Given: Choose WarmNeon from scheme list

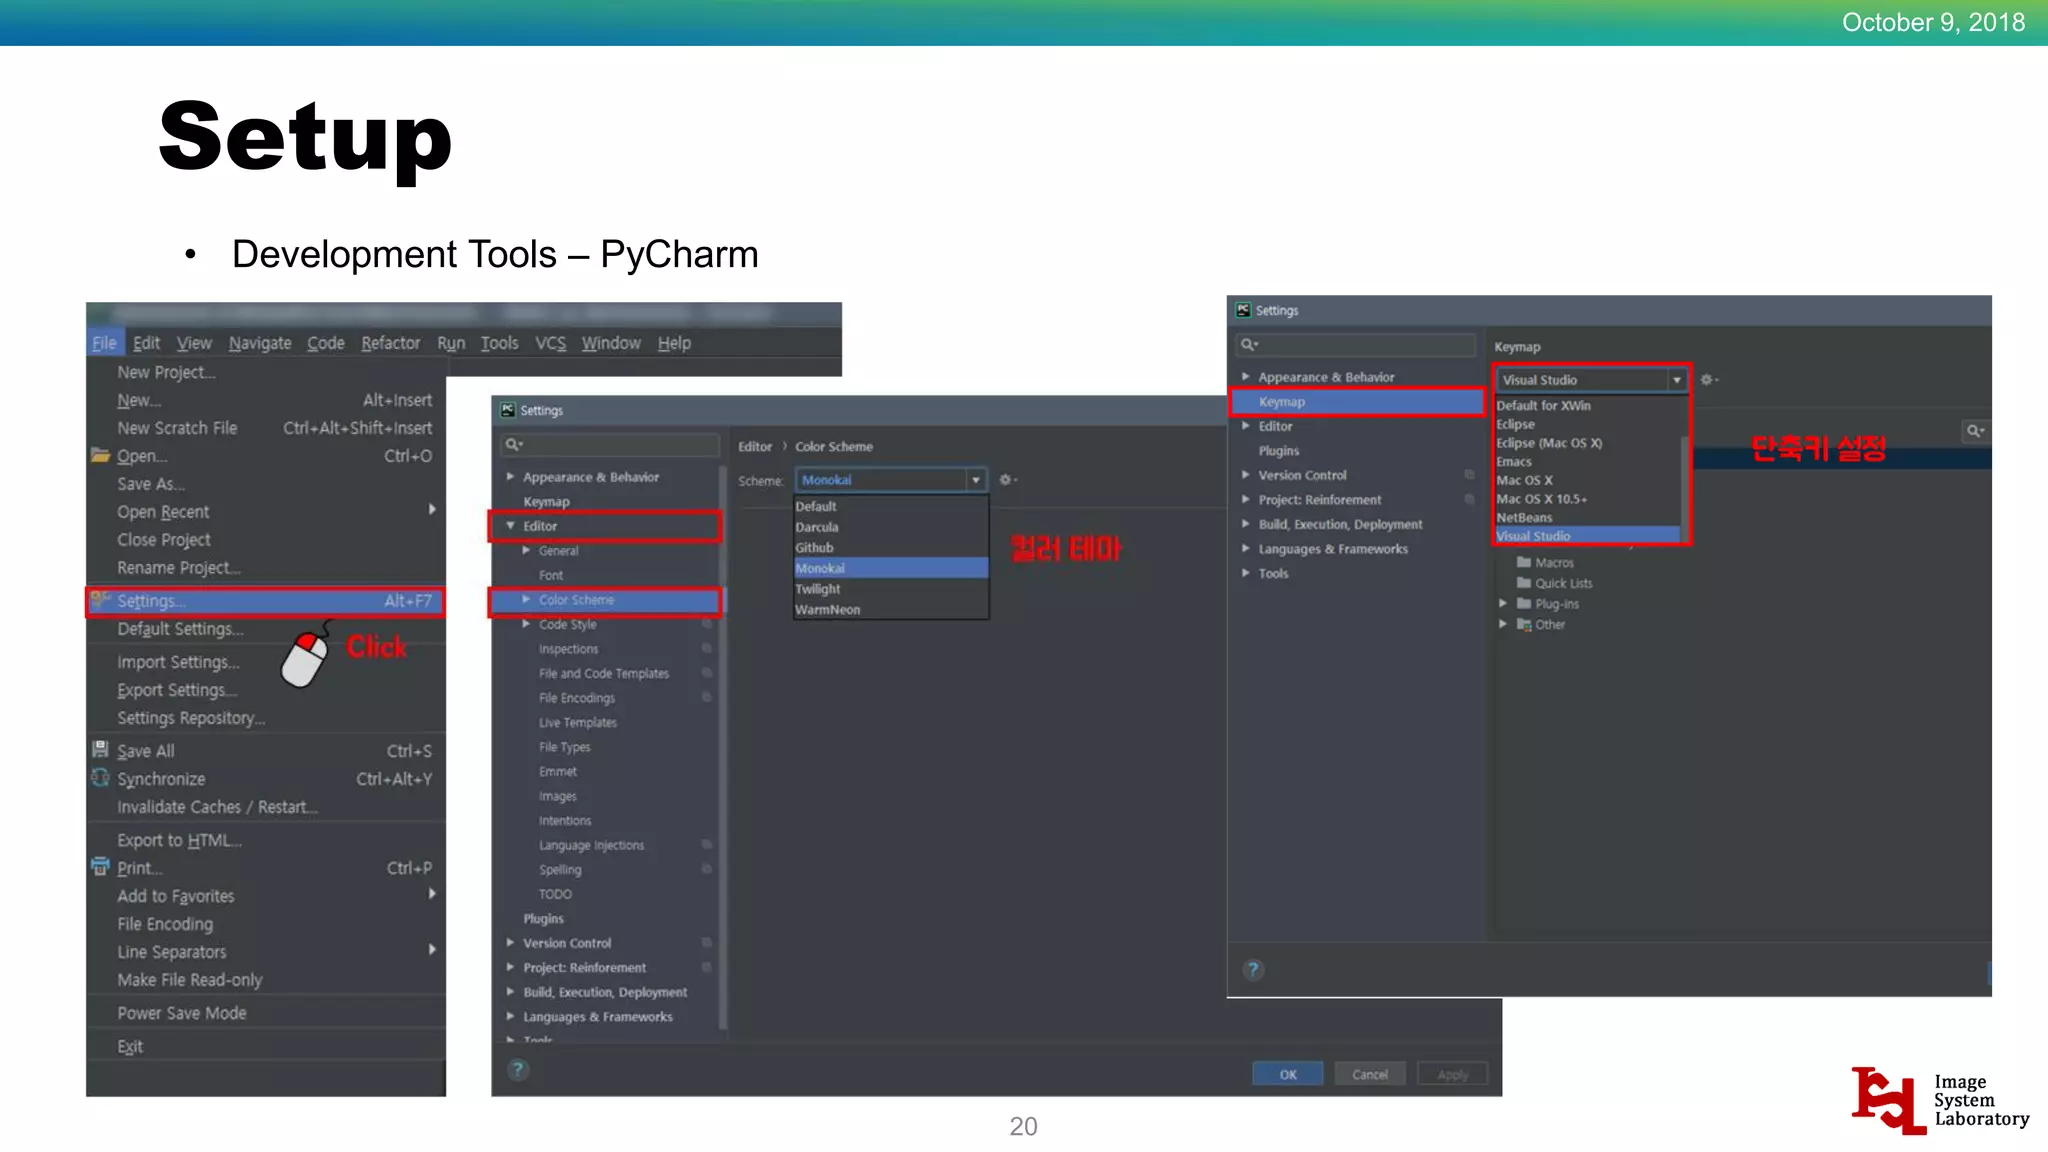Looking at the screenshot, I should pyautogui.click(x=890, y=609).
